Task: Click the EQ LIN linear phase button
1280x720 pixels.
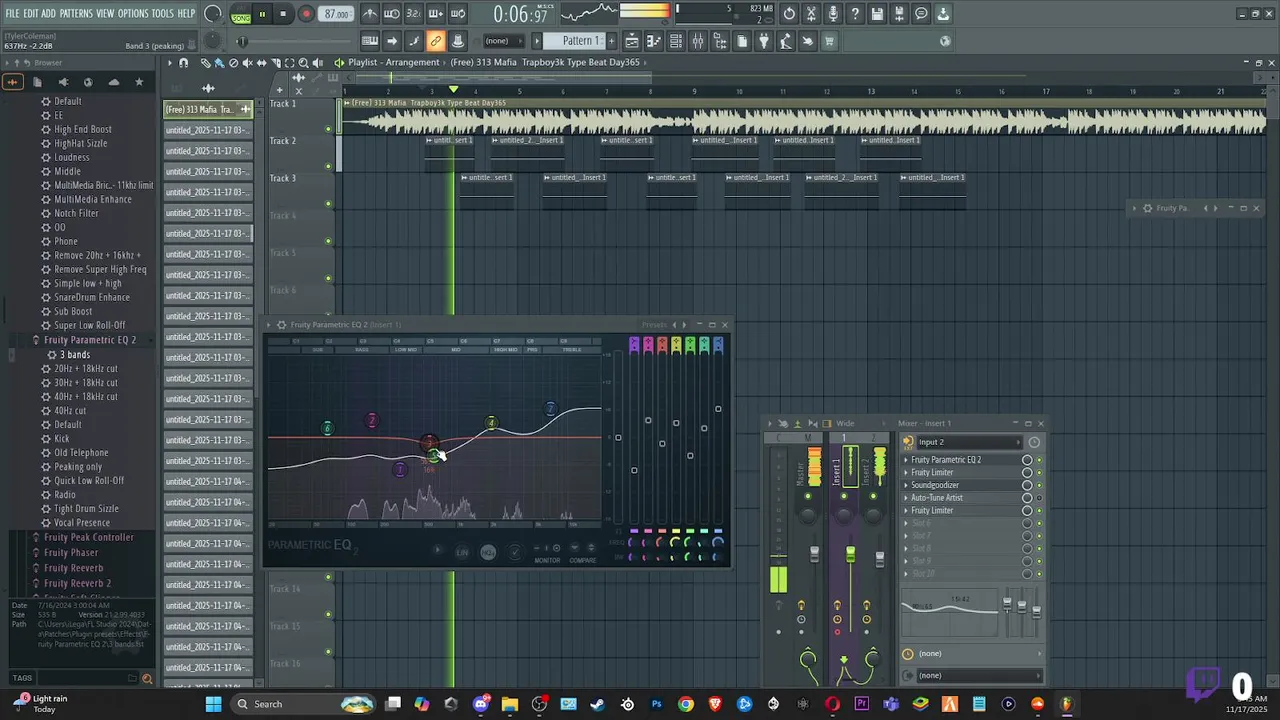Action: click(462, 552)
